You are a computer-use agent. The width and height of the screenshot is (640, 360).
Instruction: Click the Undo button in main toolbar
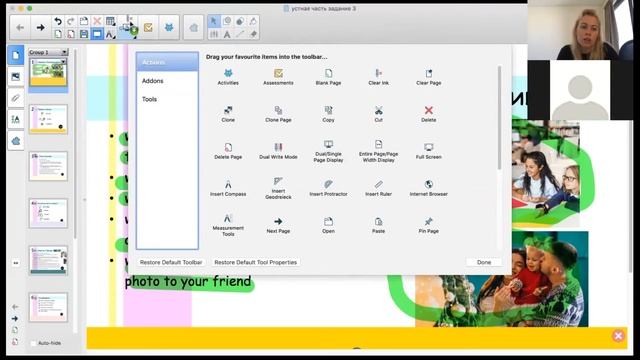point(58,21)
